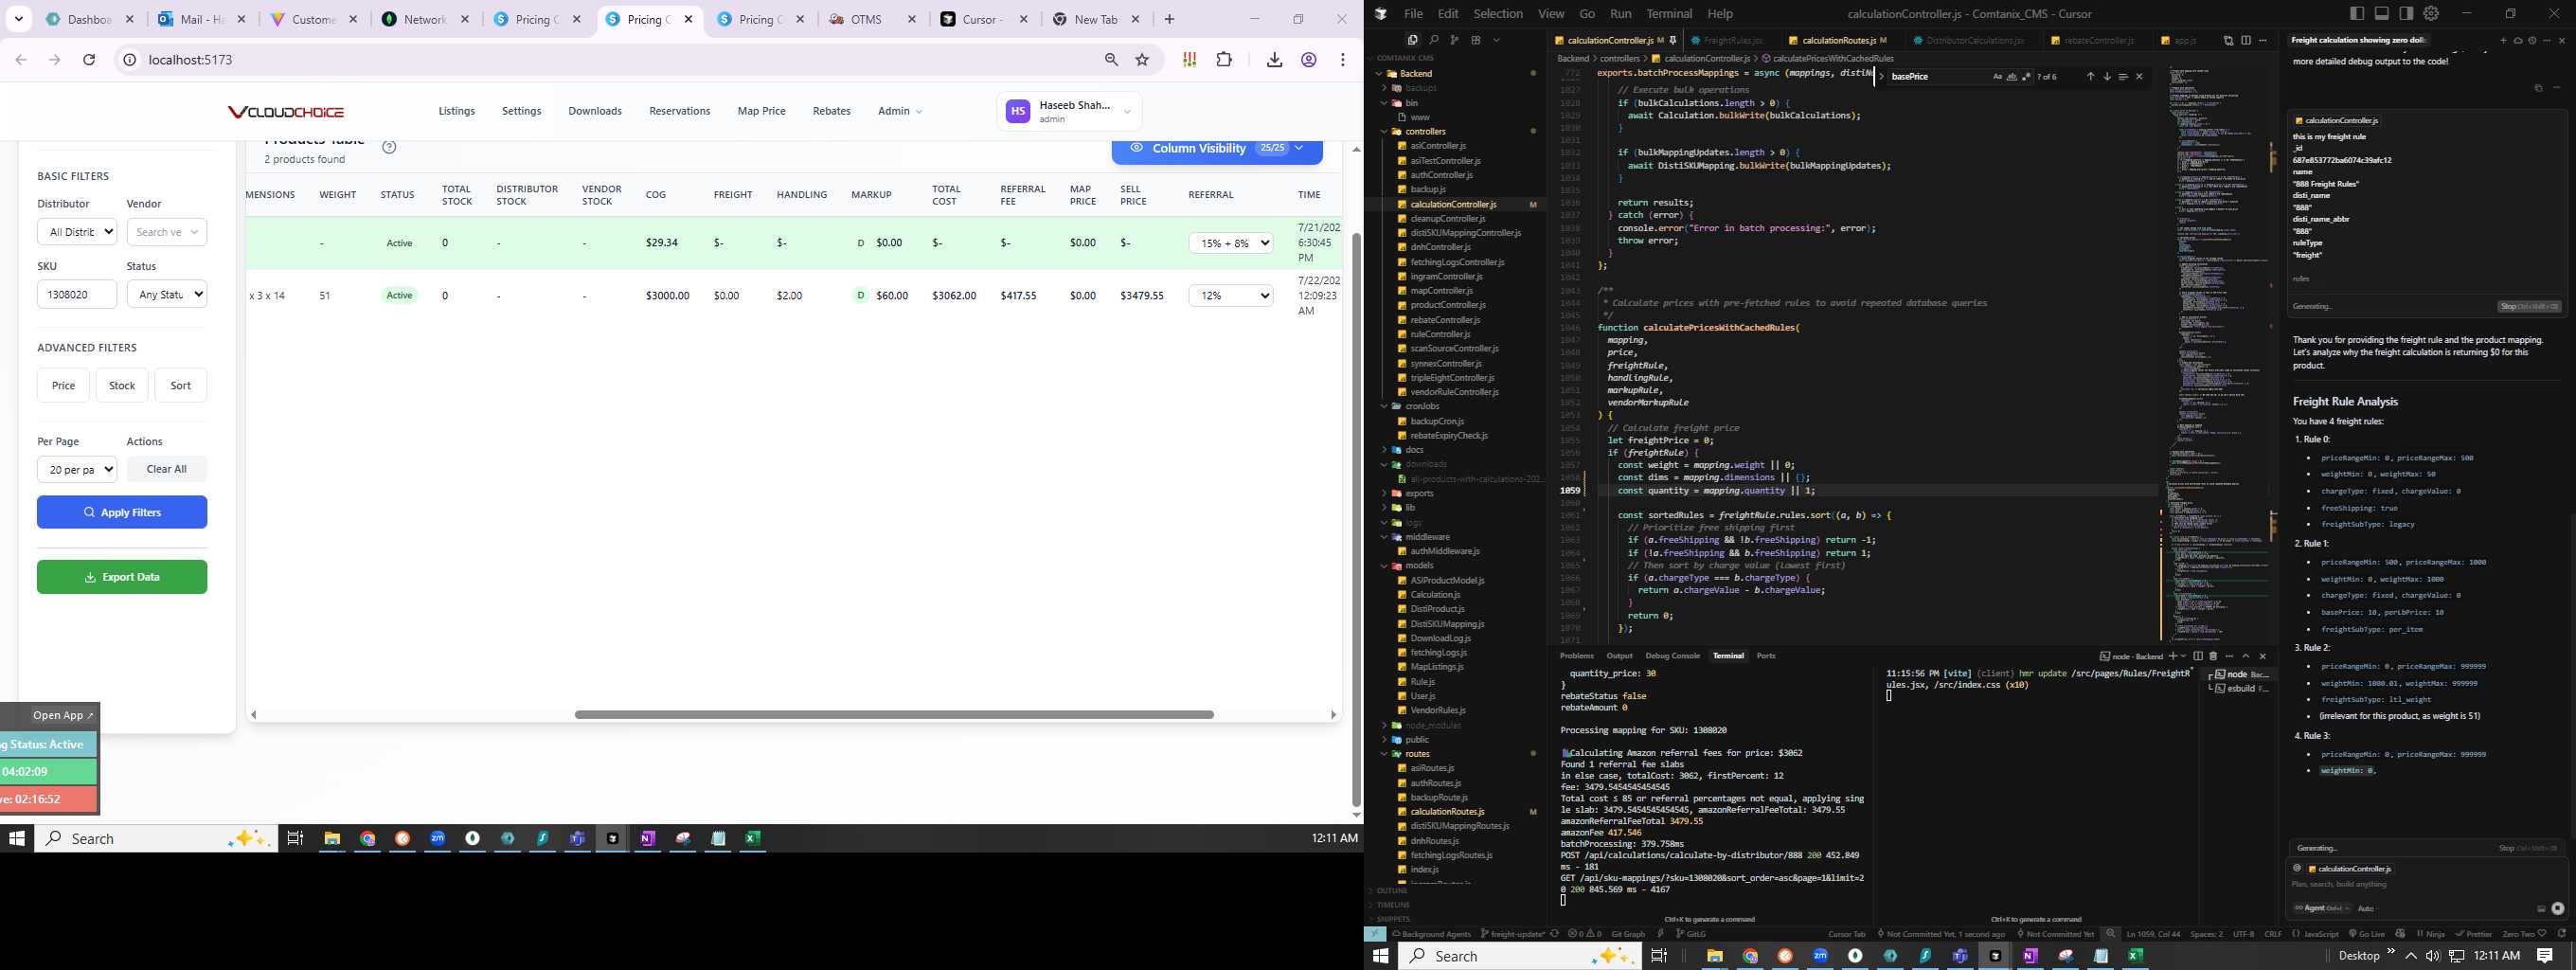Image resolution: width=2576 pixels, height=970 pixels.
Task: Click the Apply Filters button
Action: click(x=122, y=512)
